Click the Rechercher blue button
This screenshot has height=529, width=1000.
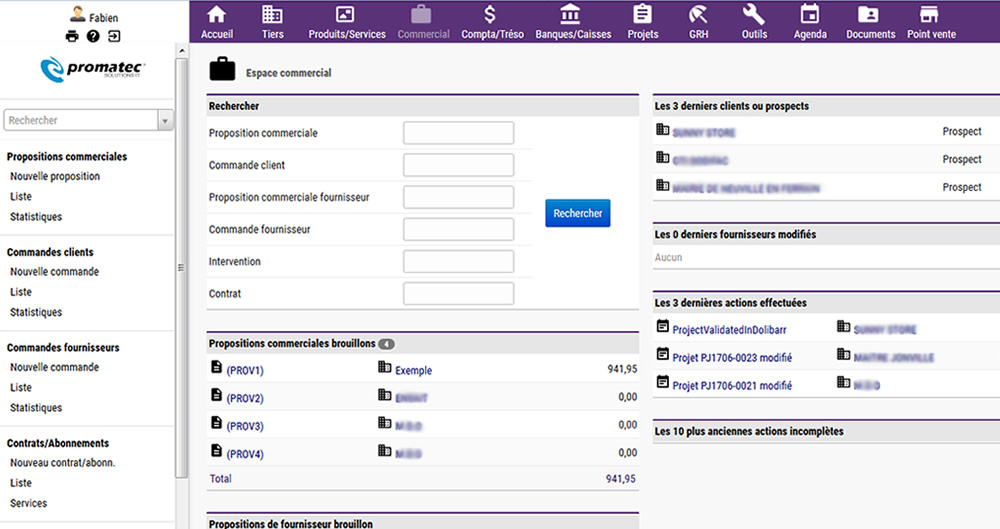coord(578,213)
